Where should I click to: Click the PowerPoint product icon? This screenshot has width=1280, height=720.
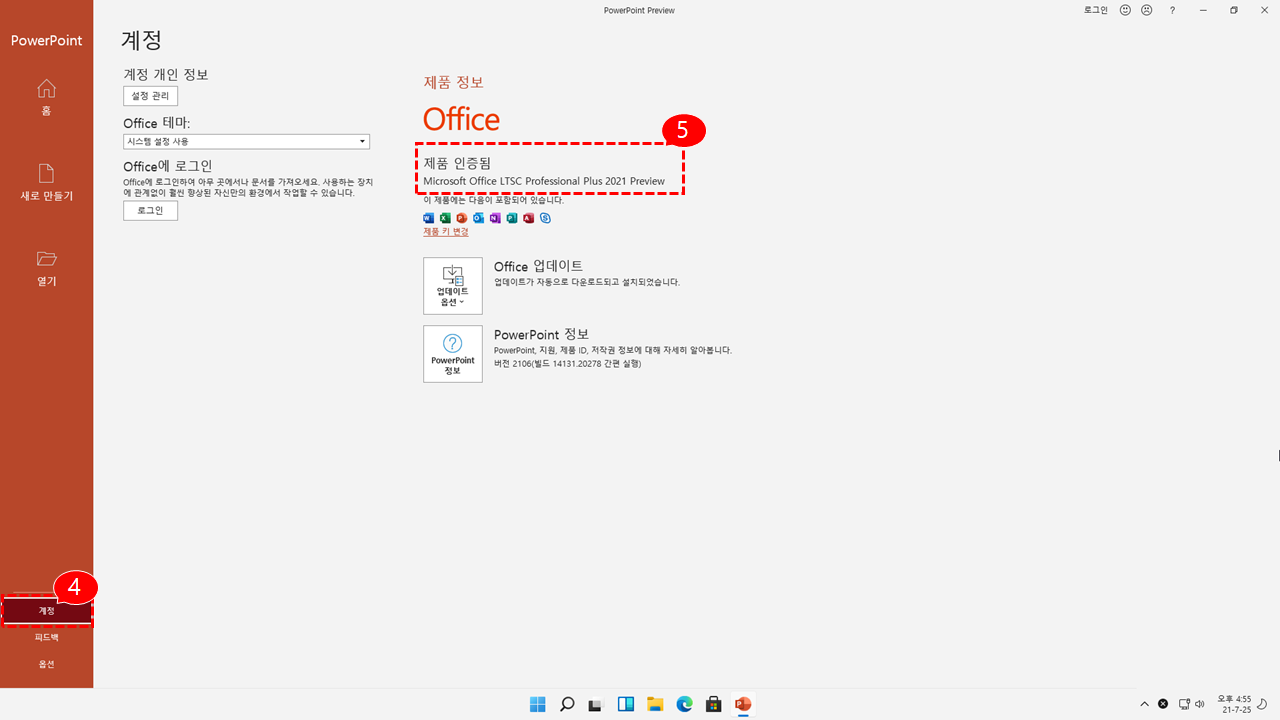[x=462, y=218]
